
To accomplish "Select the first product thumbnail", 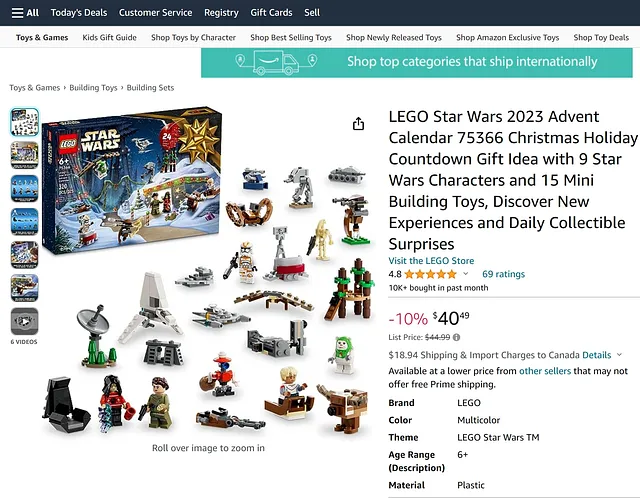I will point(24,122).
